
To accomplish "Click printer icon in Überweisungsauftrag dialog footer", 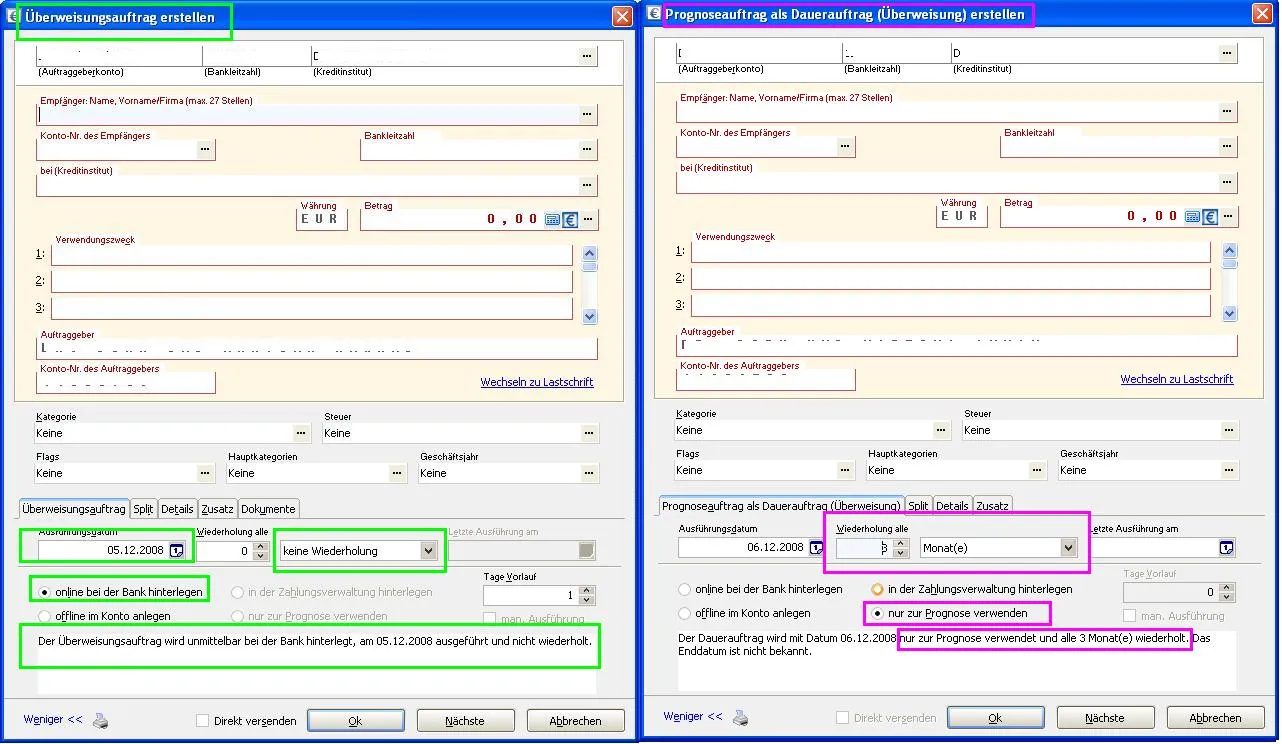I will click(101, 720).
